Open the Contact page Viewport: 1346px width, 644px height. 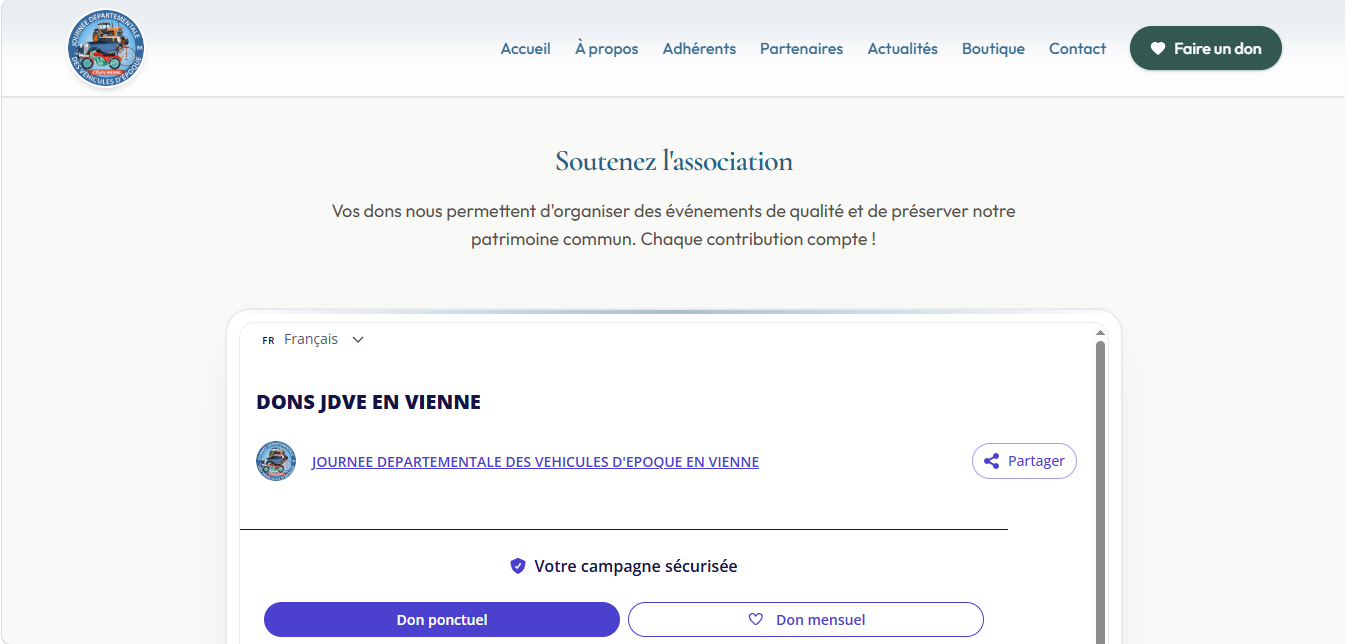1077,49
